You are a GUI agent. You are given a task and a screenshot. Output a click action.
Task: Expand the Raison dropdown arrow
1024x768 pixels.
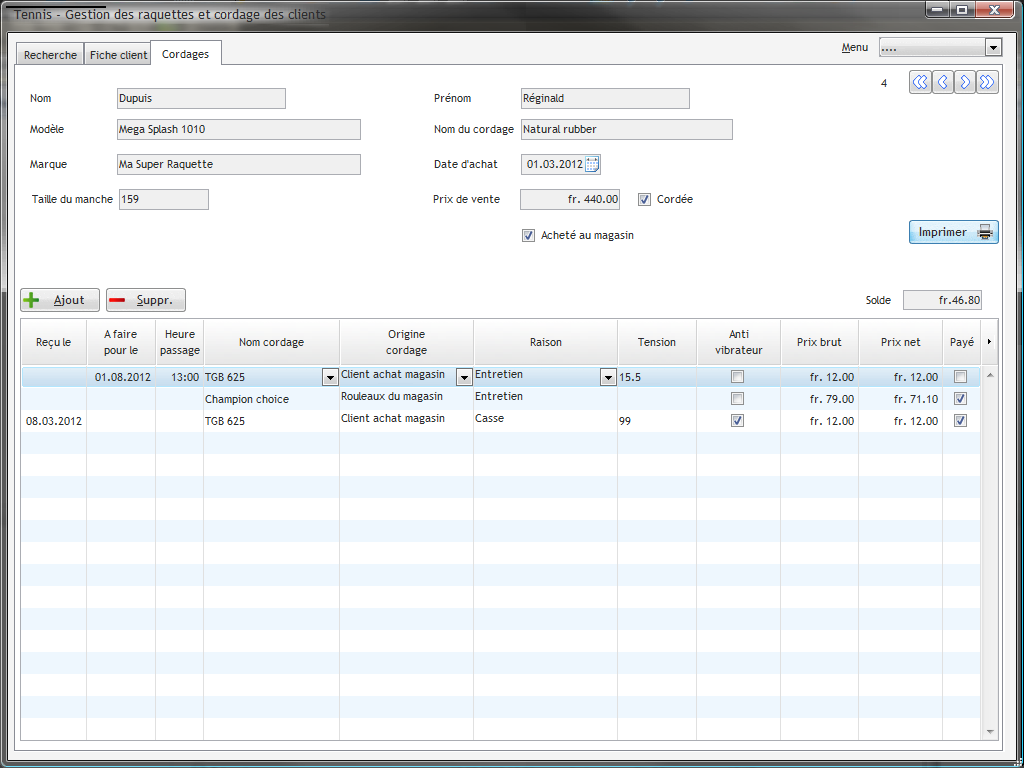pos(608,377)
